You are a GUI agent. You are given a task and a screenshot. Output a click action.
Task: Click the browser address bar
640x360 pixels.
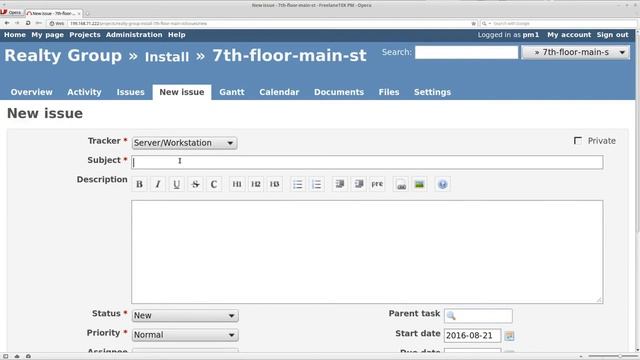pyautogui.click(x=269, y=23)
